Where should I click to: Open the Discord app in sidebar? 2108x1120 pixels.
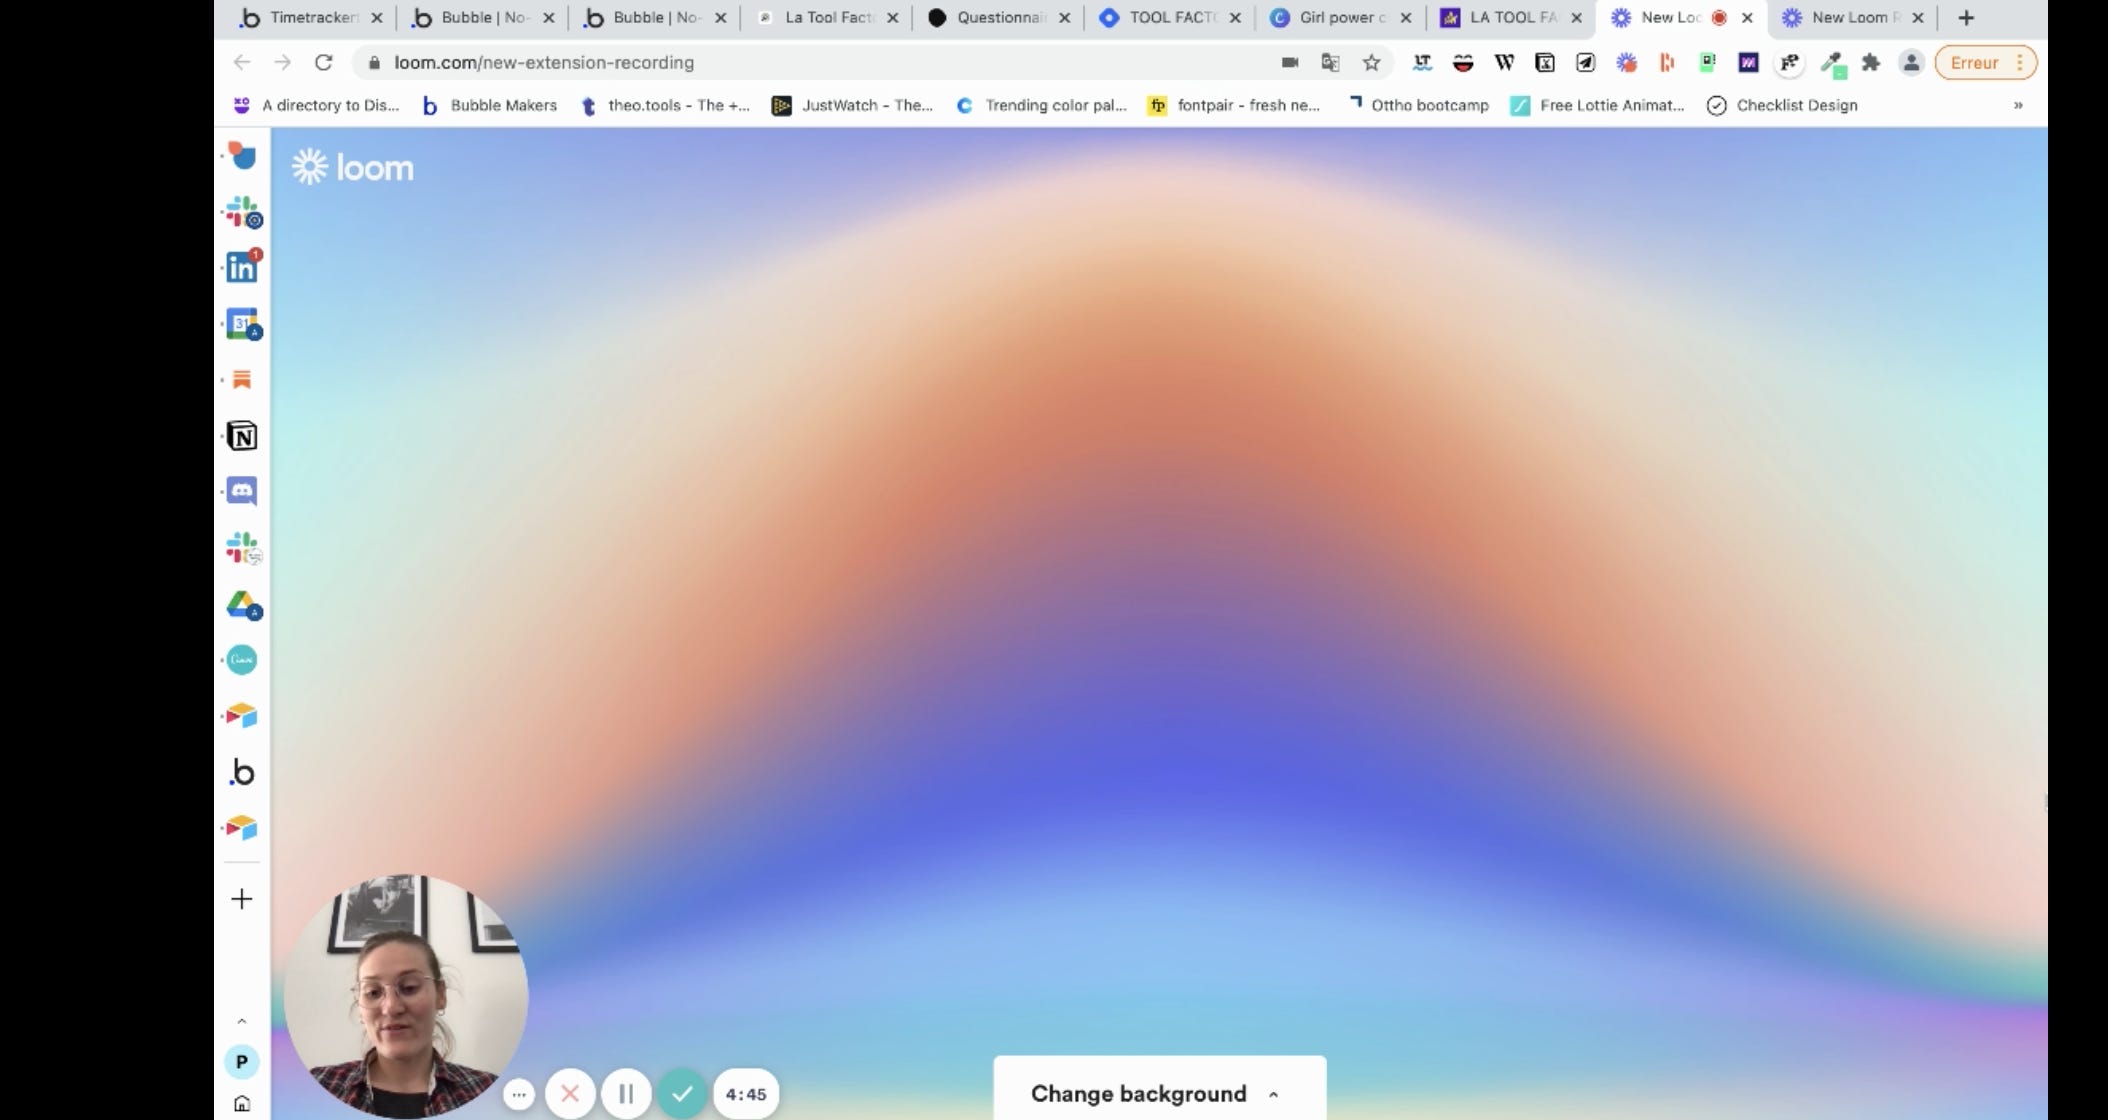click(x=242, y=491)
